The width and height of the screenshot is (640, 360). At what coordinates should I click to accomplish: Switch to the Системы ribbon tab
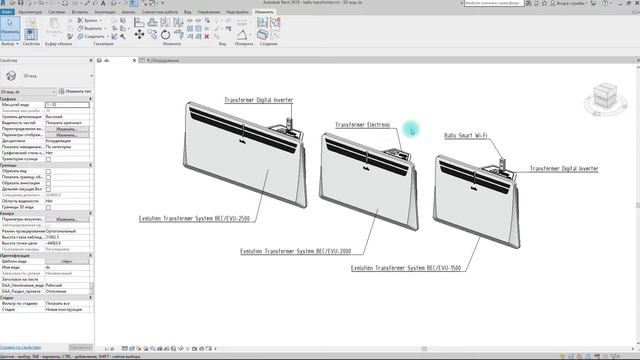point(57,12)
